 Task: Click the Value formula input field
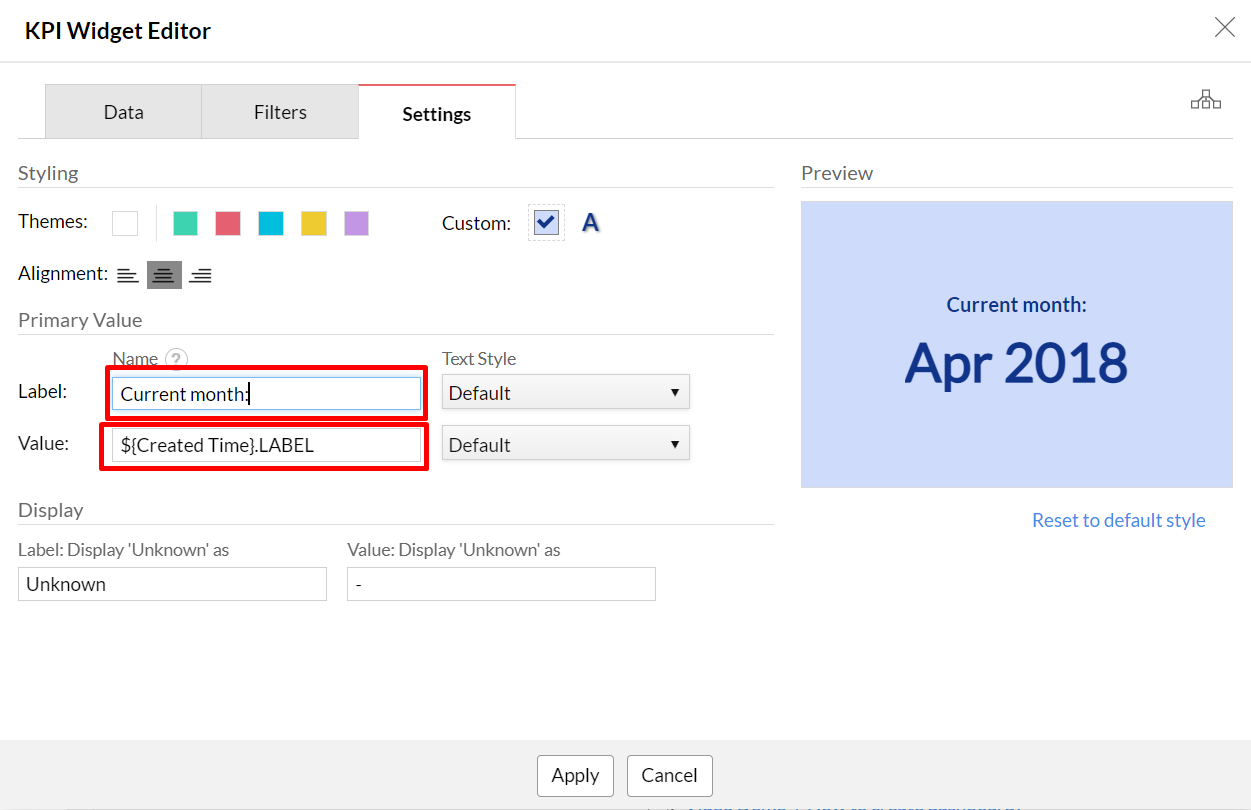coord(266,446)
